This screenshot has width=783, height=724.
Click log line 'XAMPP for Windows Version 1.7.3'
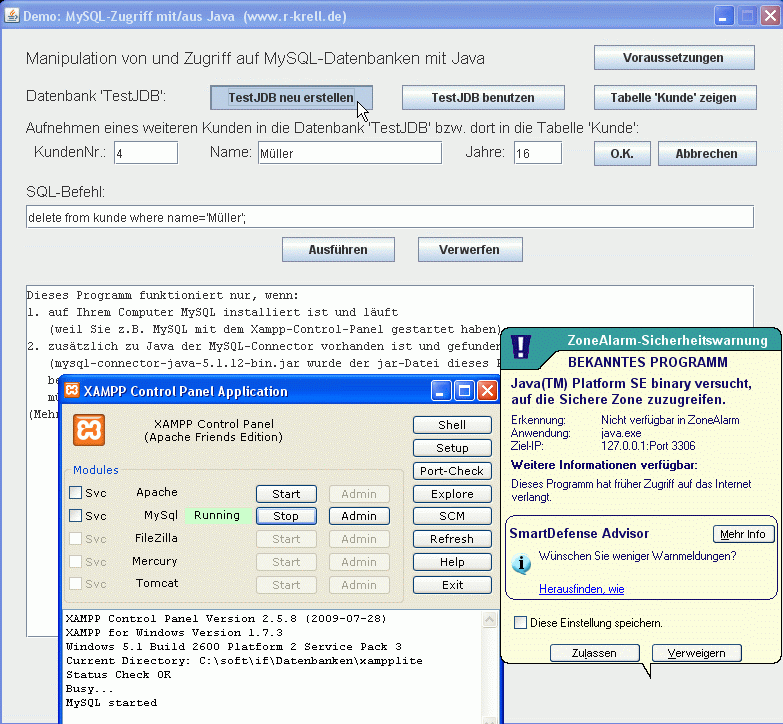click(x=174, y=633)
